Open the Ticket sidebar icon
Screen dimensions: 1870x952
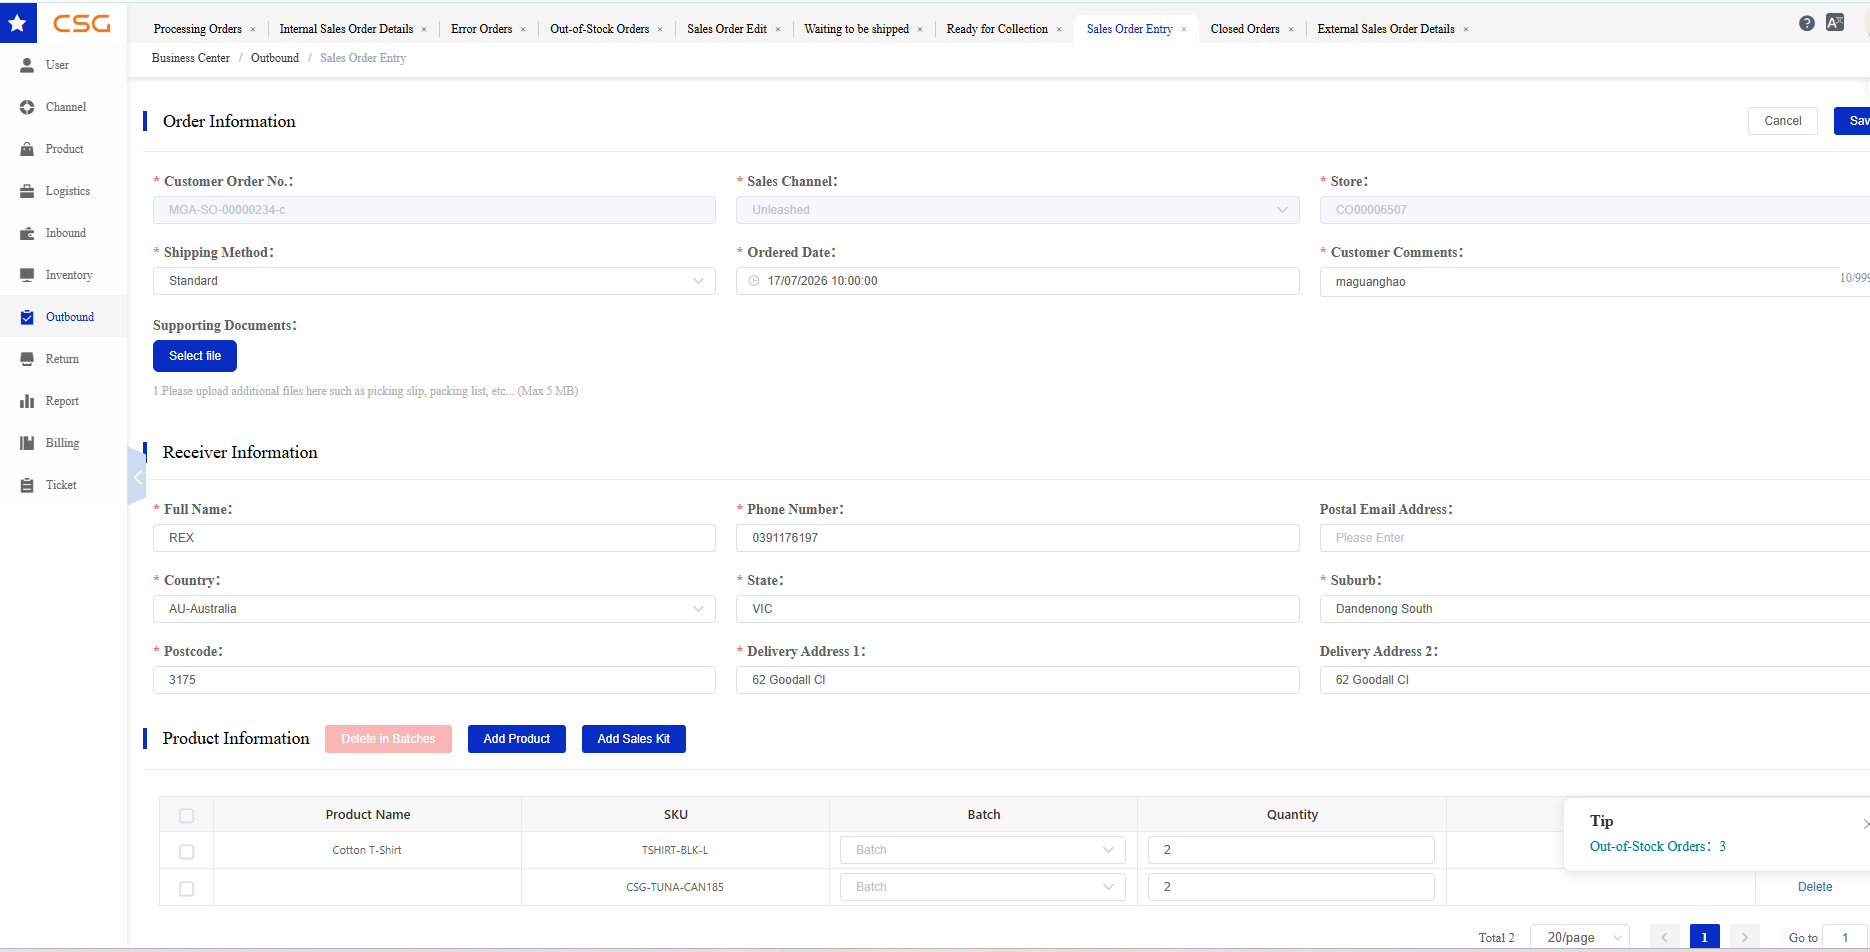click(x=27, y=485)
